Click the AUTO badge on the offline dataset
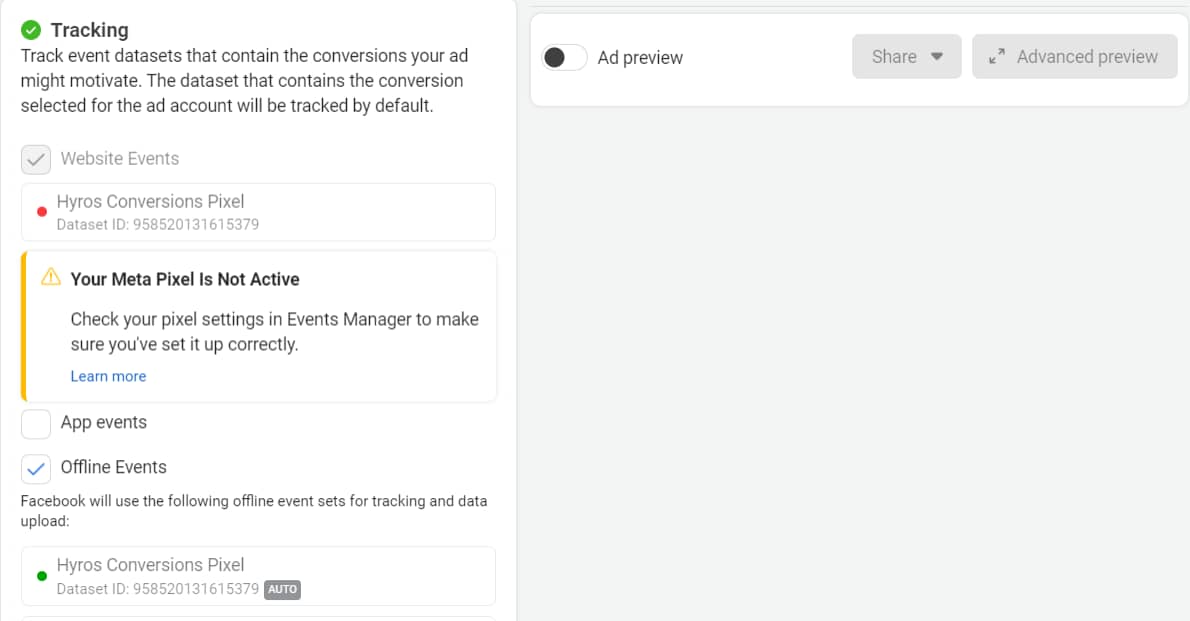 tap(282, 590)
